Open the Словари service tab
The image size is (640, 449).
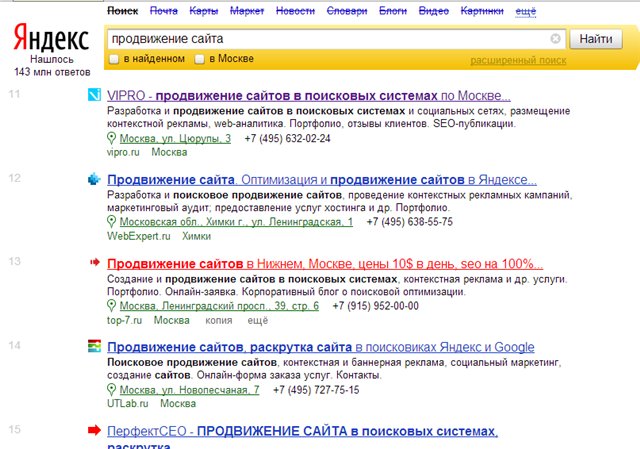pyautogui.click(x=347, y=11)
